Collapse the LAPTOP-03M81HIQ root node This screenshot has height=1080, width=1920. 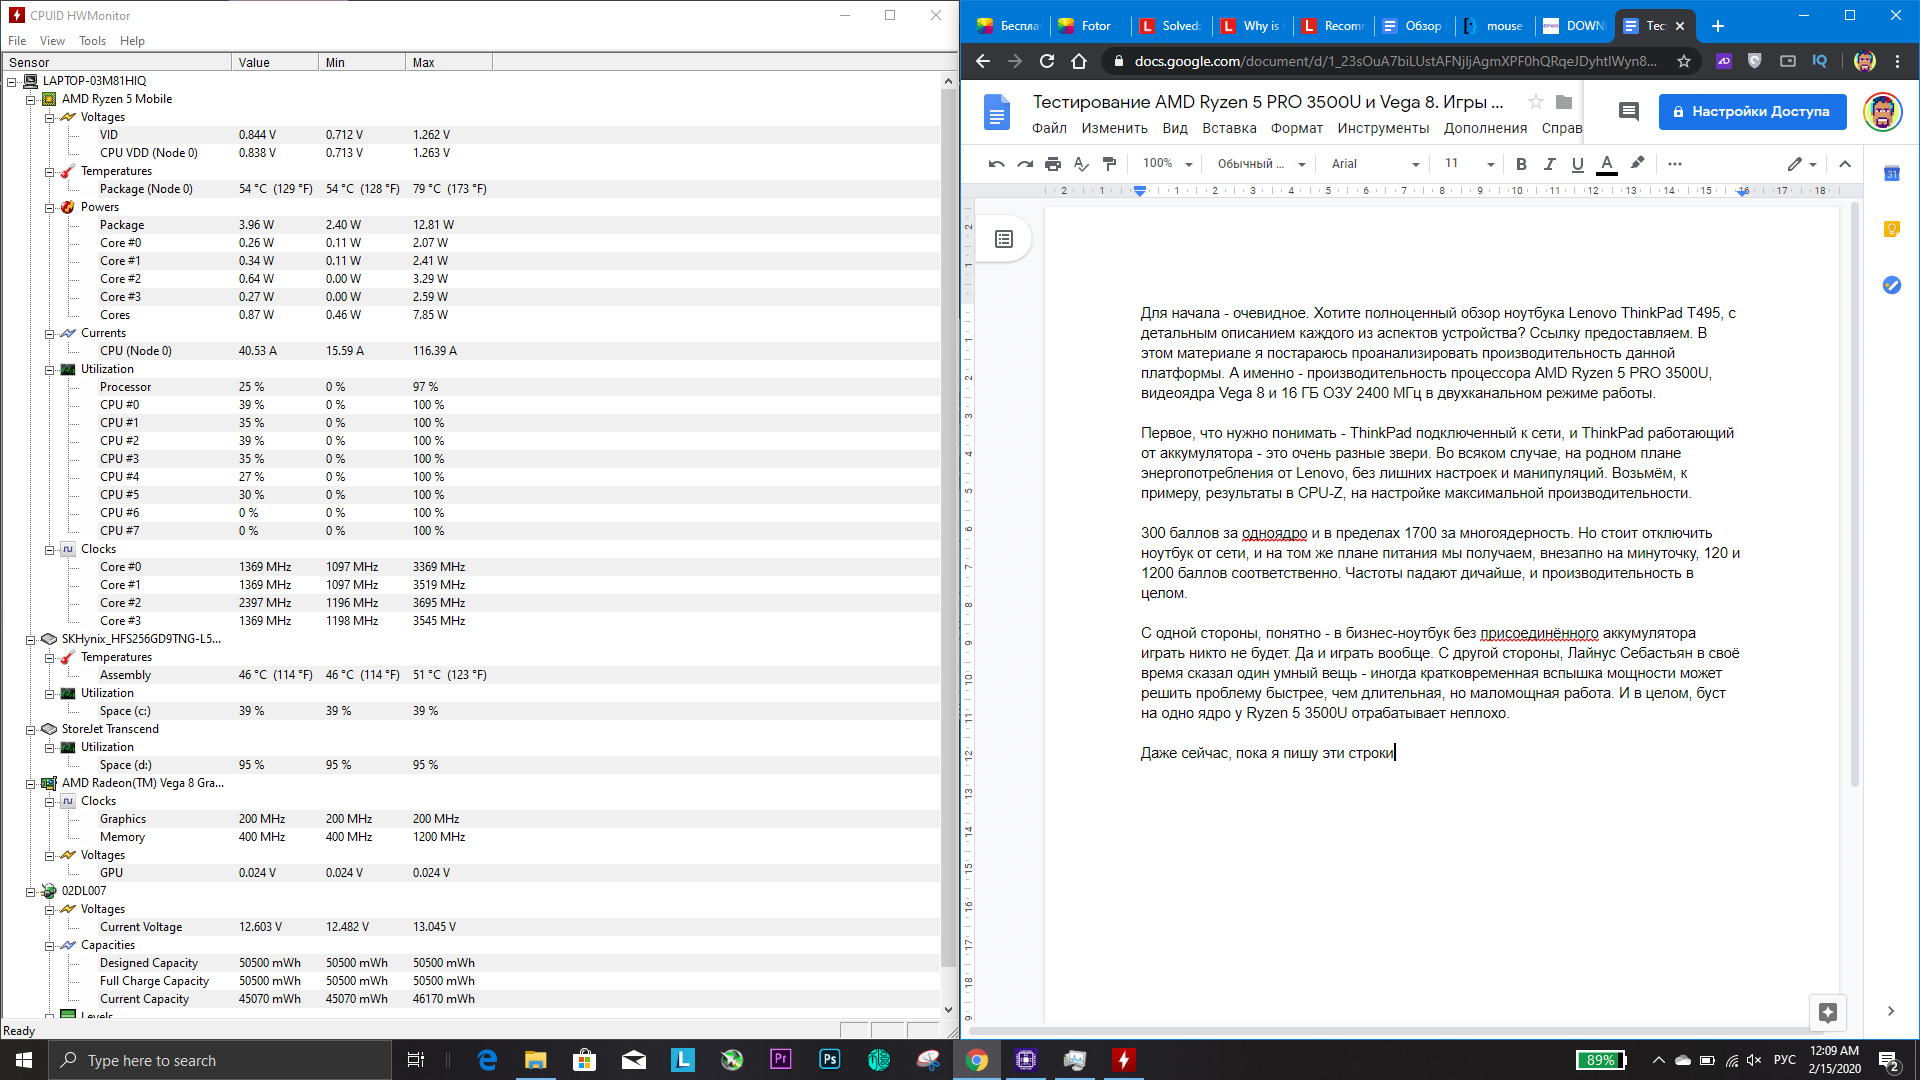coord(11,81)
